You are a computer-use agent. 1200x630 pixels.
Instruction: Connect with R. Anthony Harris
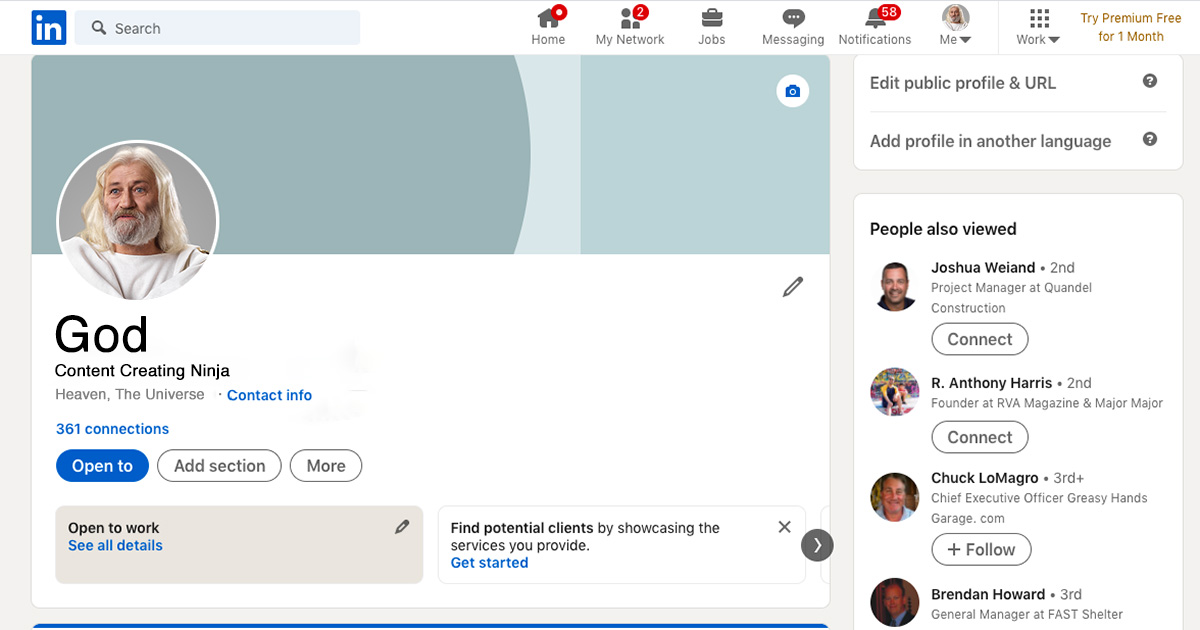(980, 438)
